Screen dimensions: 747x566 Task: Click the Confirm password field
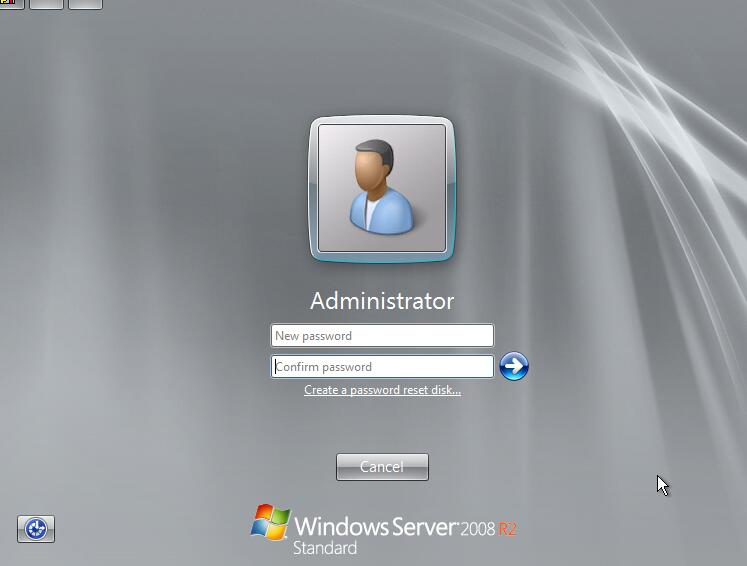pos(382,366)
